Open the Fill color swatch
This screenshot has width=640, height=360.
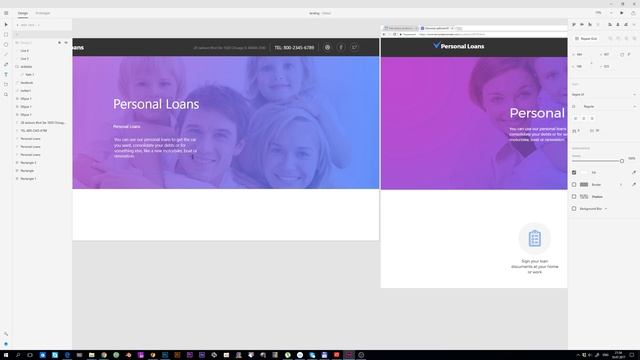pos(584,173)
